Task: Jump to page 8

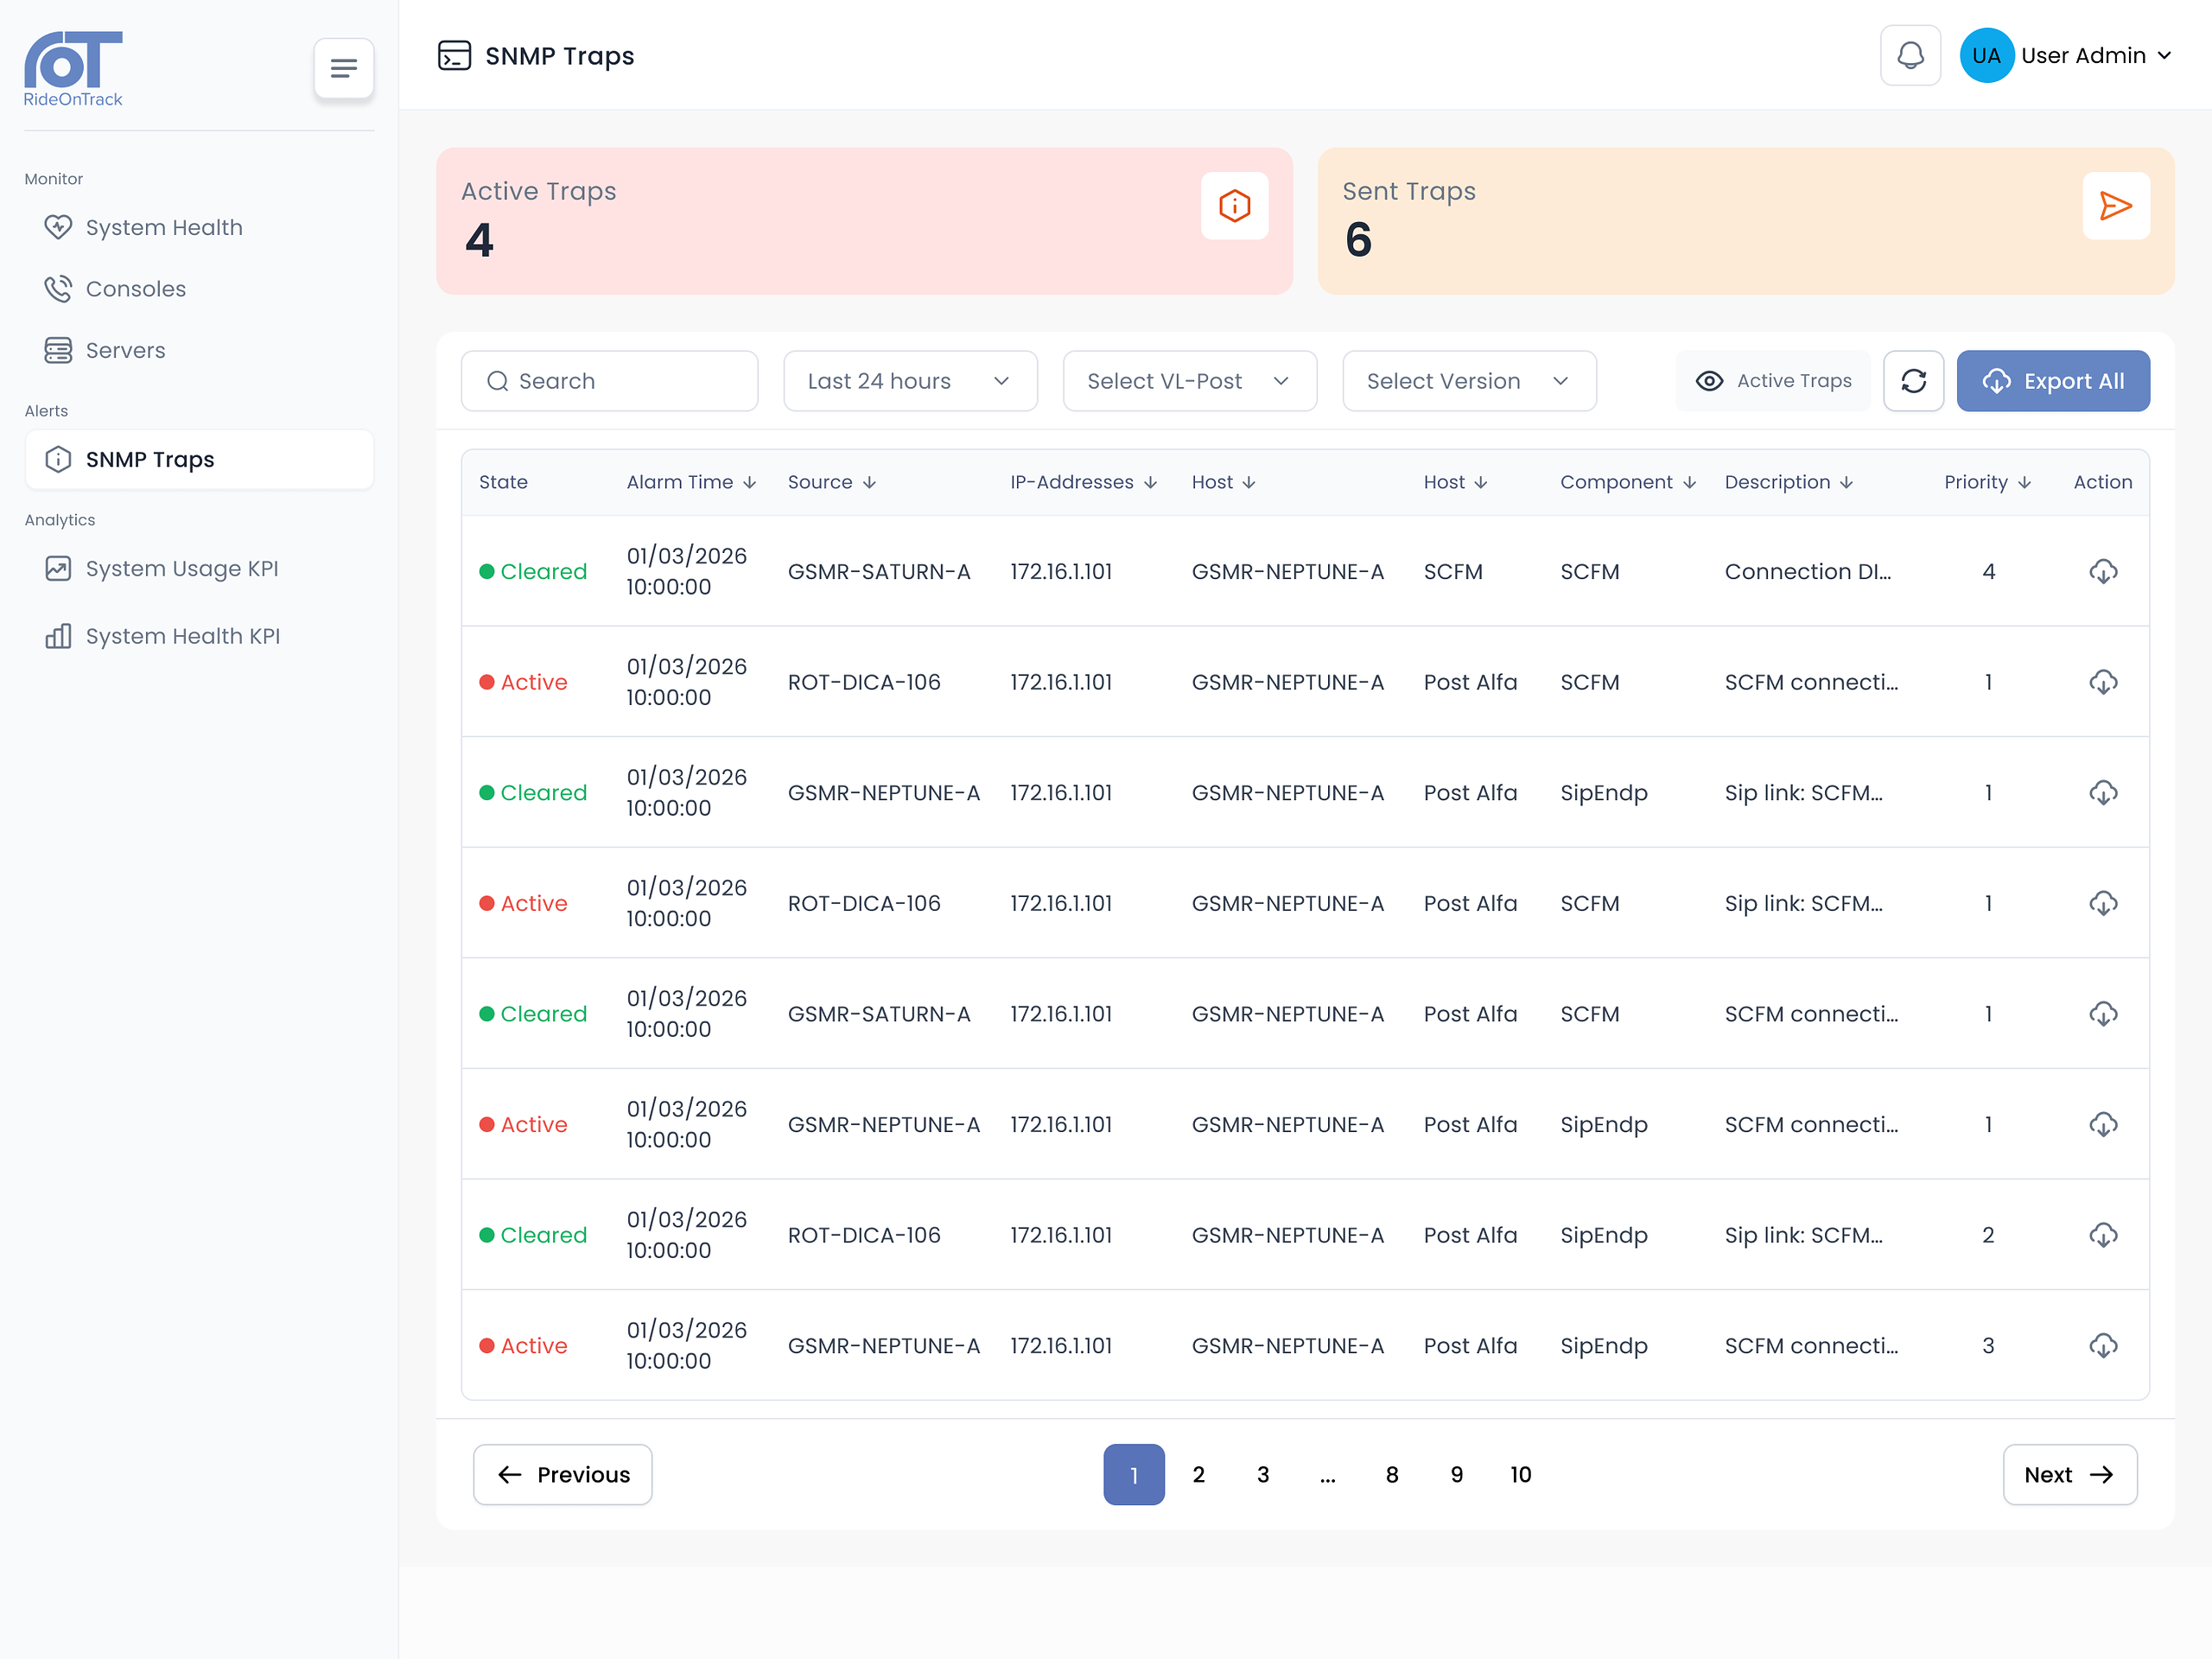Action: pos(1391,1474)
